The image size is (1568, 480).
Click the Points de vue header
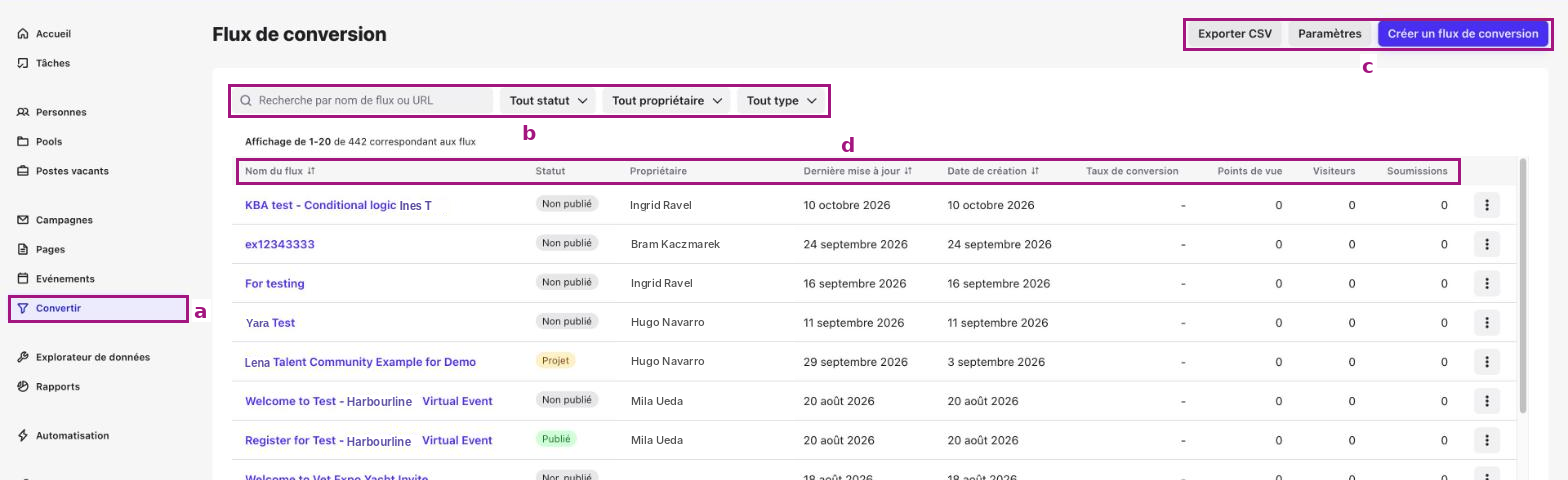click(1250, 171)
